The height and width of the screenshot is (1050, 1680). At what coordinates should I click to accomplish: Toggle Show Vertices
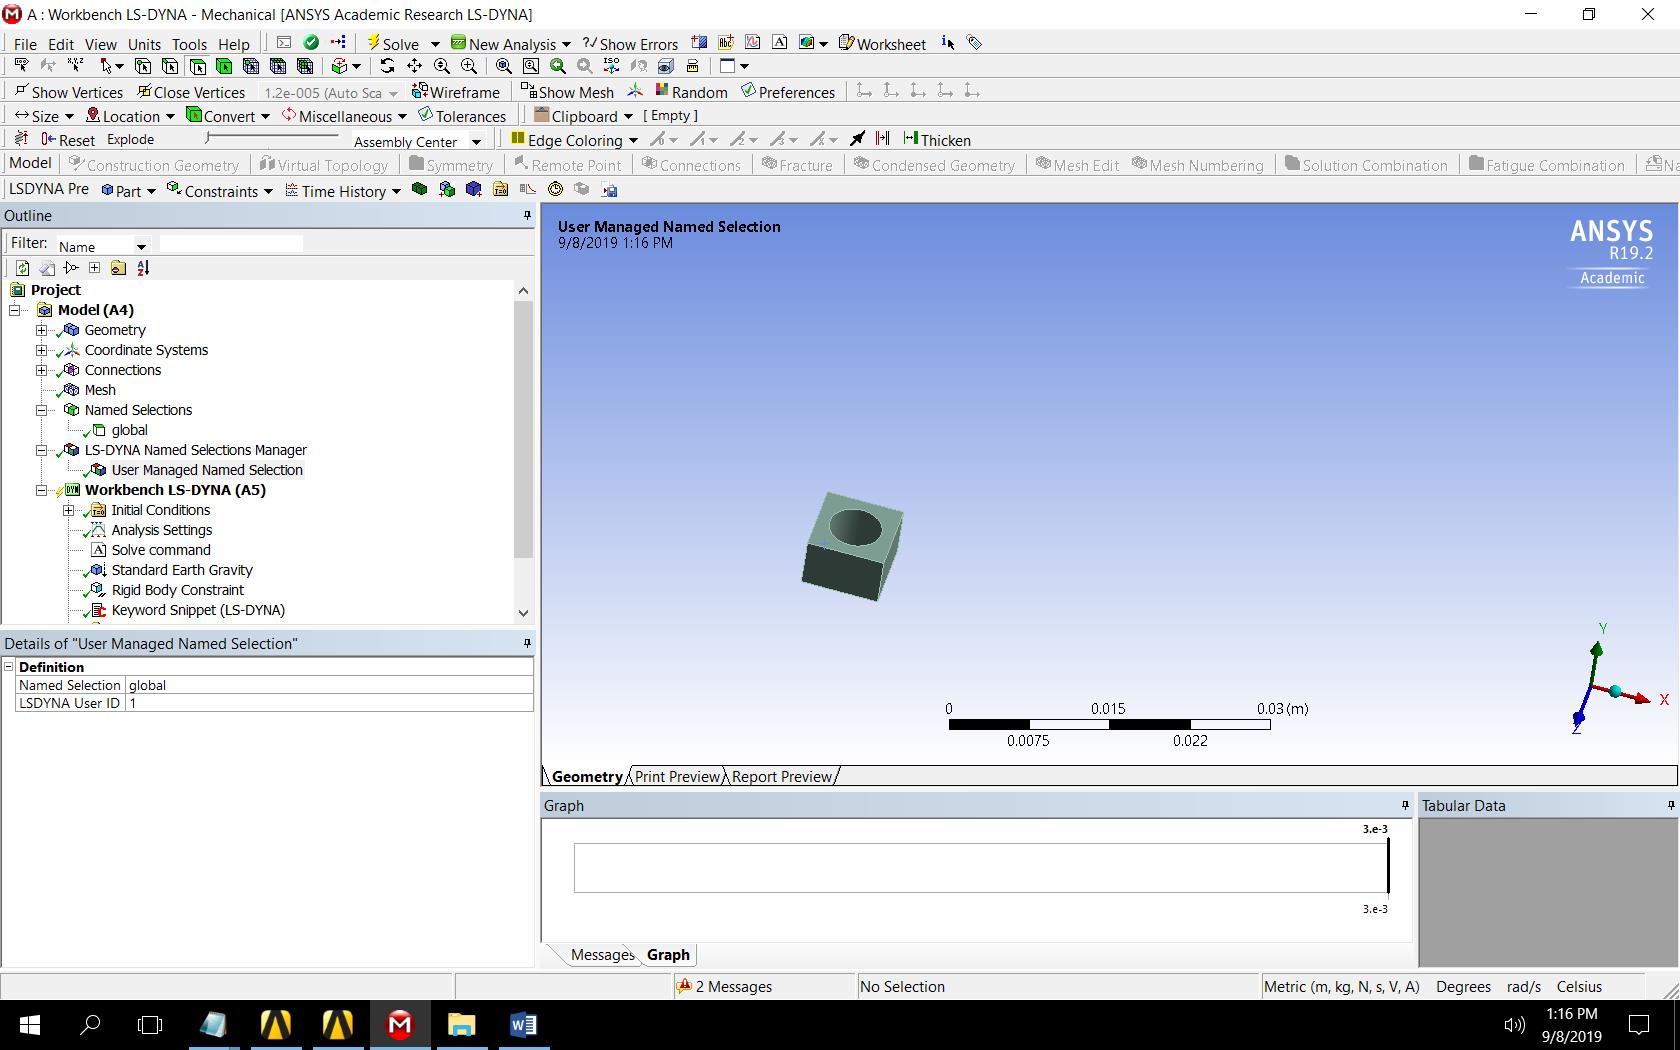point(68,92)
